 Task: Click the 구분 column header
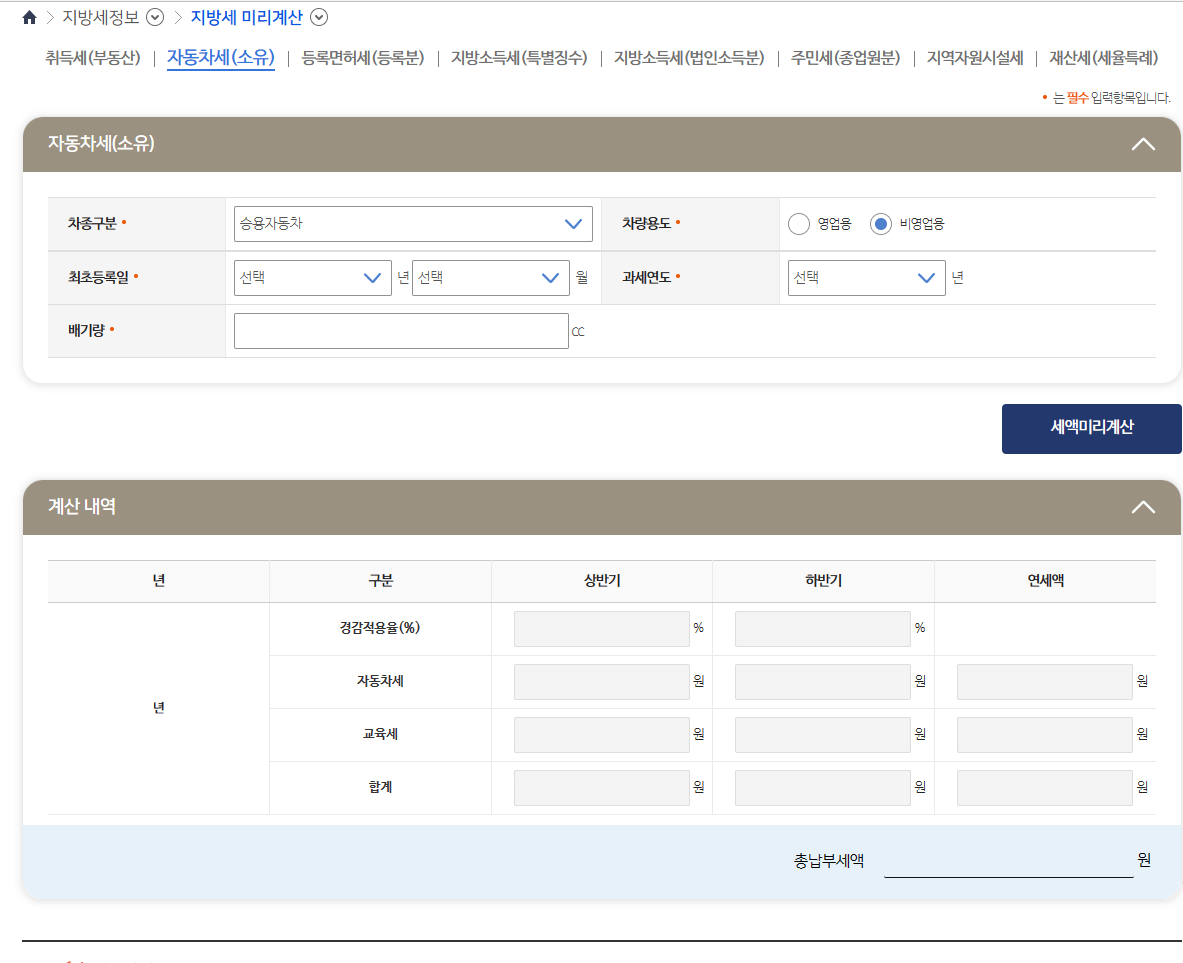(380, 581)
